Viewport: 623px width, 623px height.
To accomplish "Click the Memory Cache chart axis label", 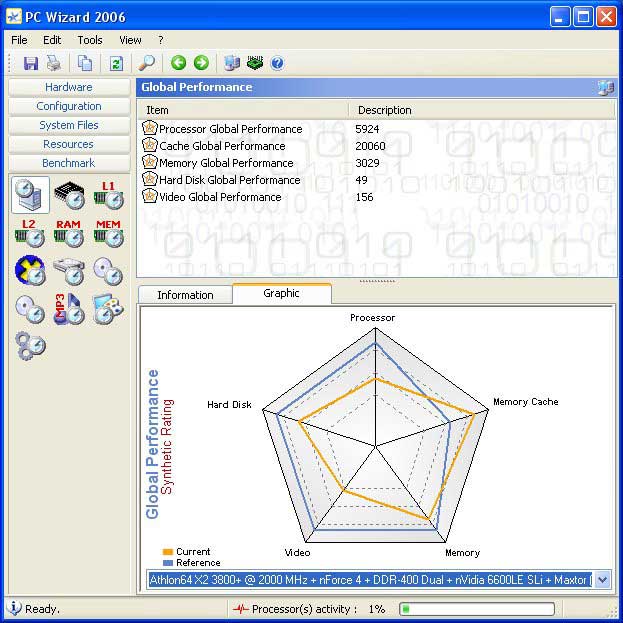I will coord(526,402).
